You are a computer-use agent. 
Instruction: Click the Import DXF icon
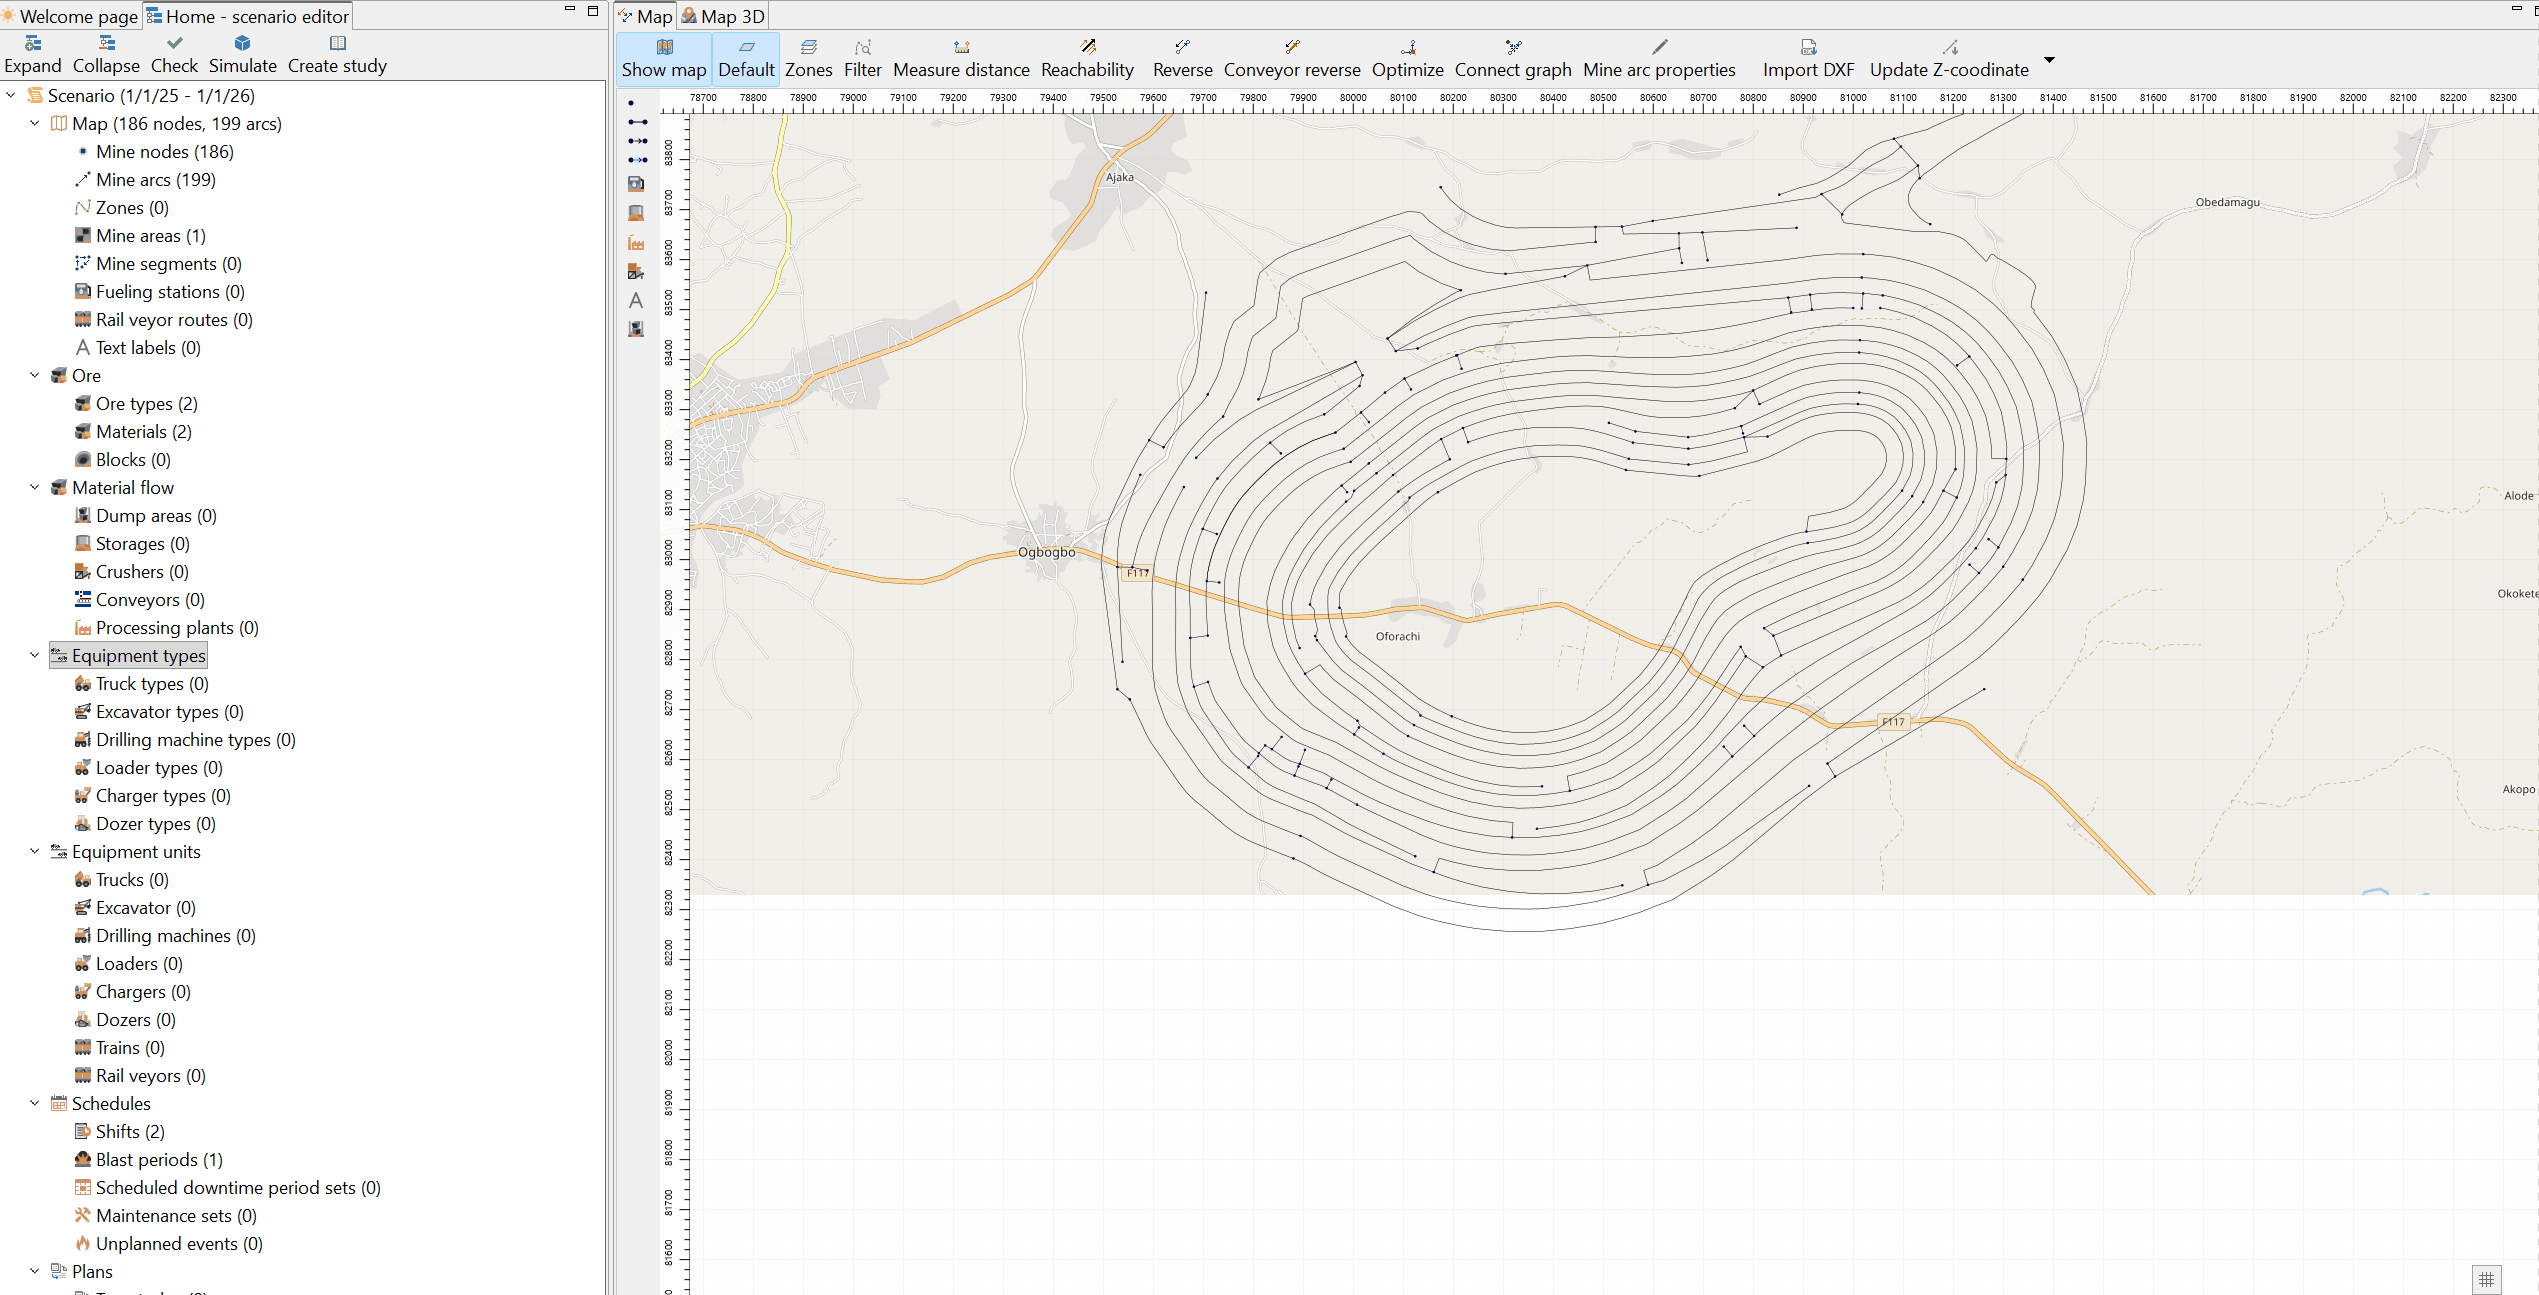tap(1808, 58)
